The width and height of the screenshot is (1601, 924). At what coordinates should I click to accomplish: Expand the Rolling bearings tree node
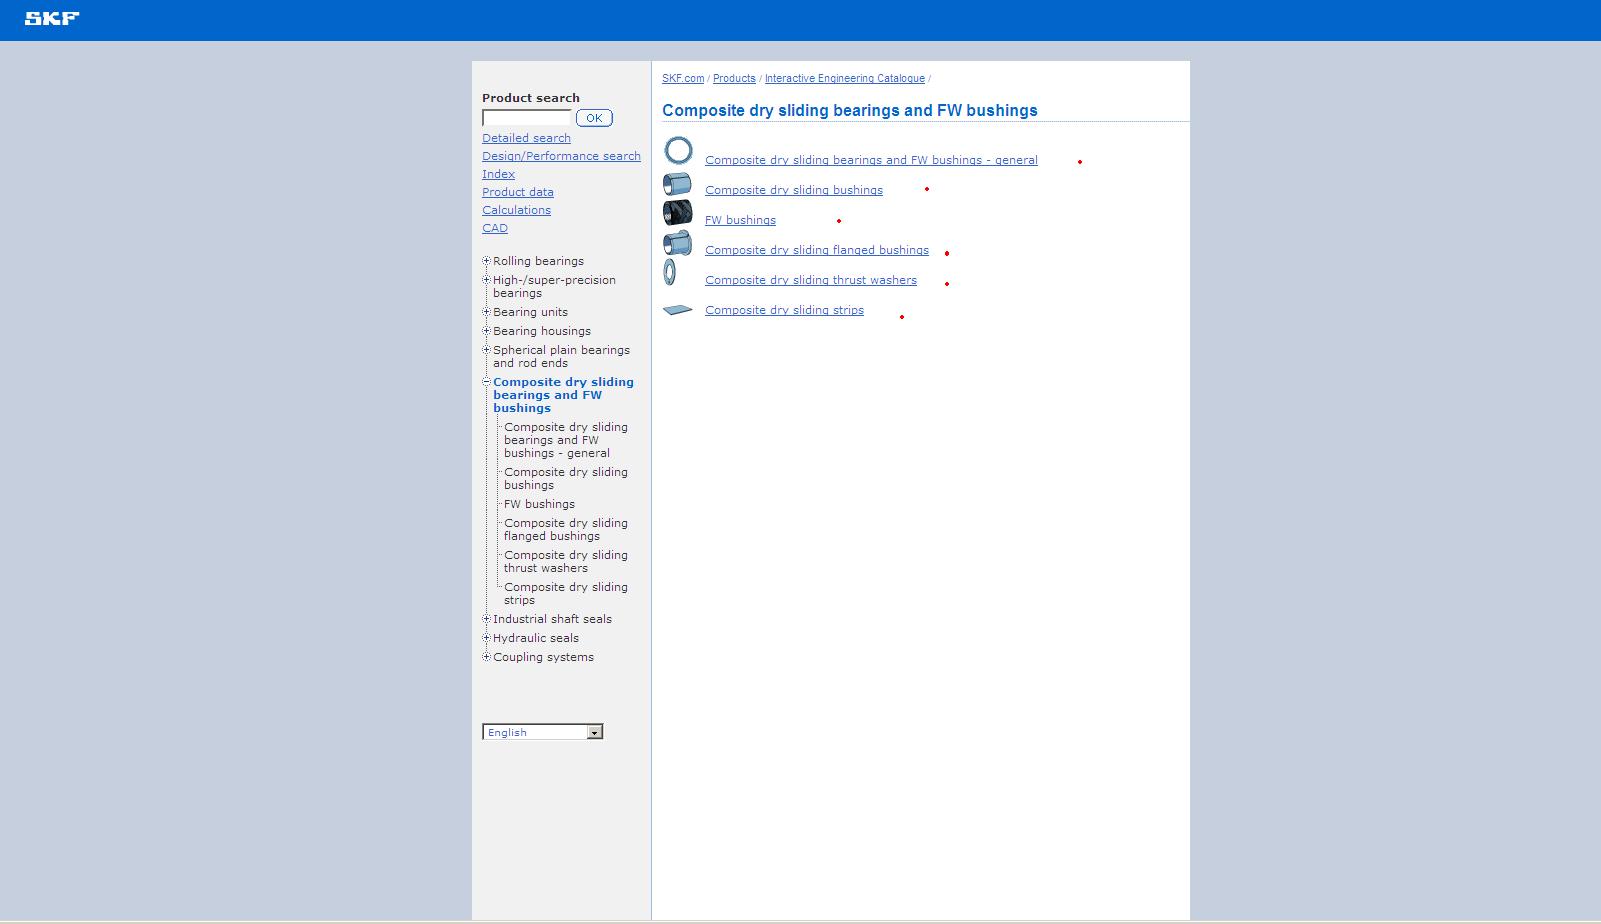coord(486,261)
